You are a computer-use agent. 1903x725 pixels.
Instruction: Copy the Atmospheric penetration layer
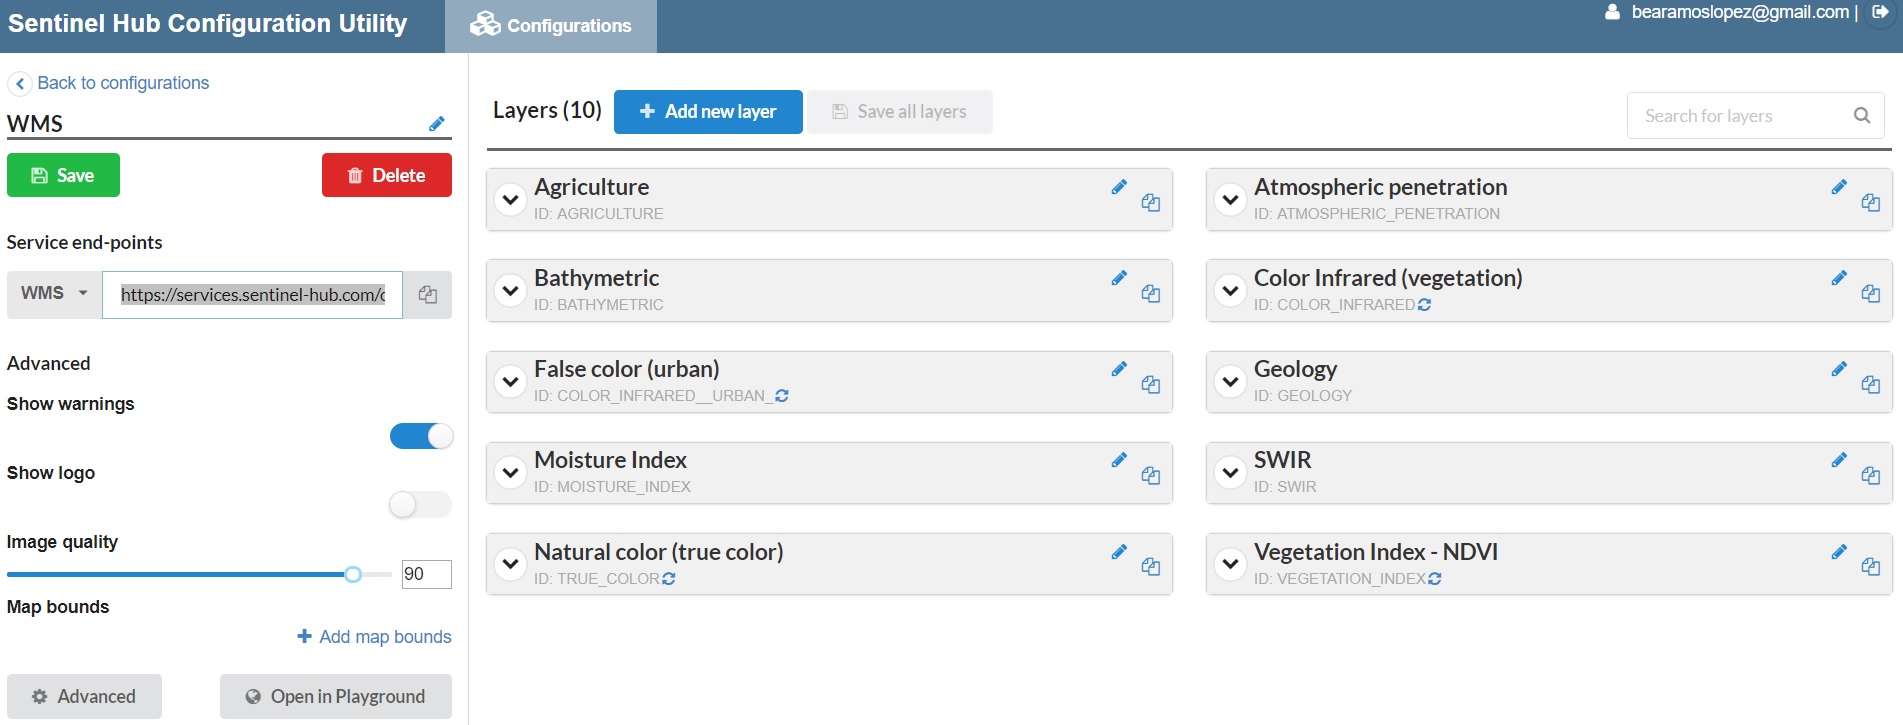[1871, 203]
